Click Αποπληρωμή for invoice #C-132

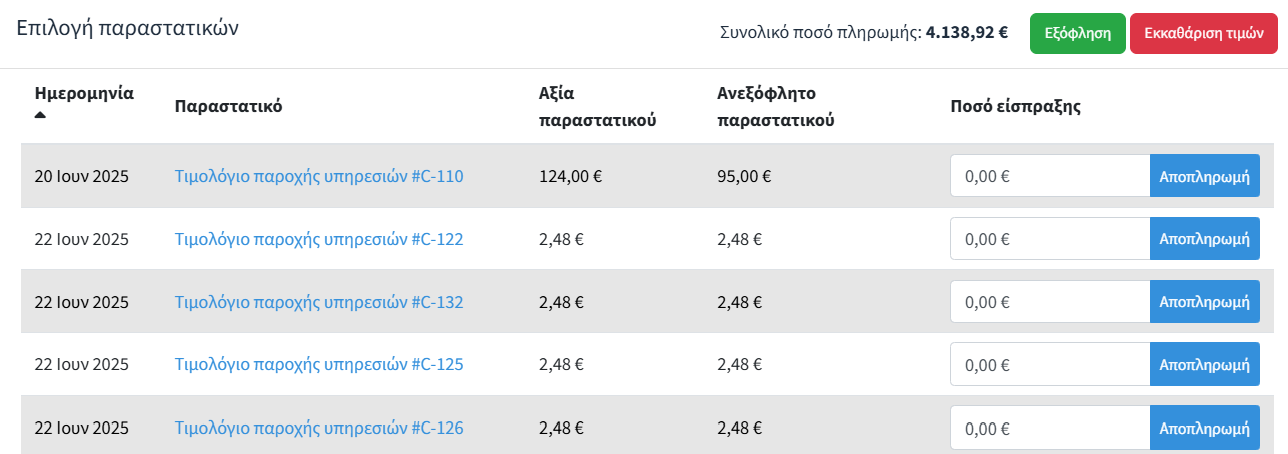coord(1204,302)
